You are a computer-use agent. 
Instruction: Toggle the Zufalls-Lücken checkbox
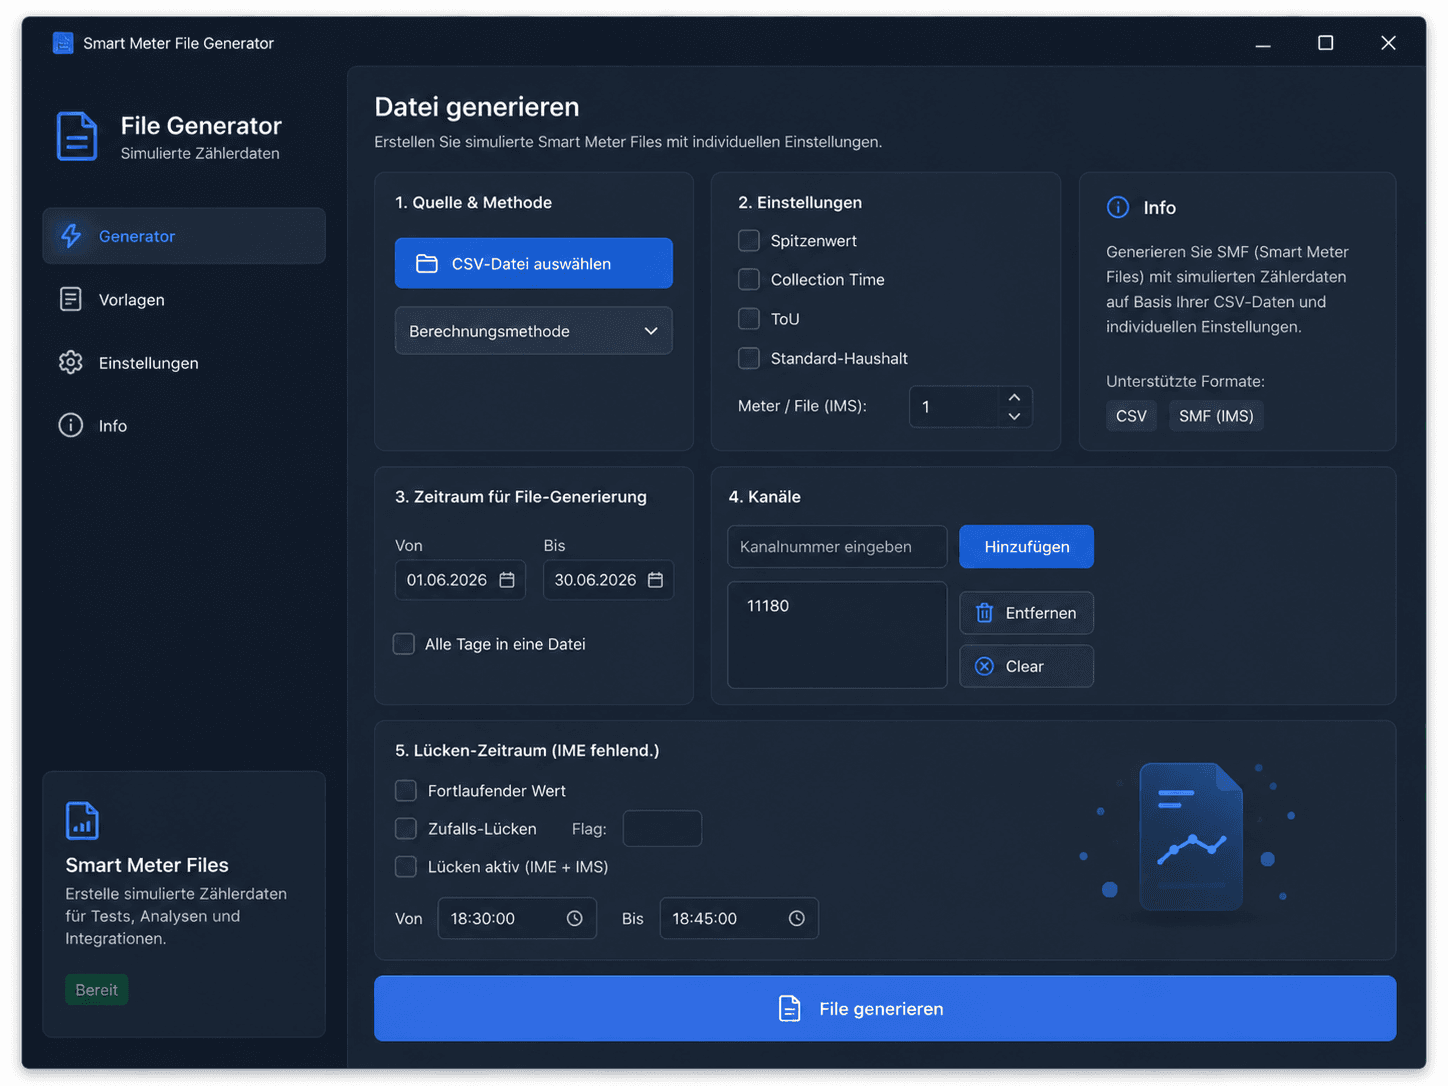pos(406,828)
